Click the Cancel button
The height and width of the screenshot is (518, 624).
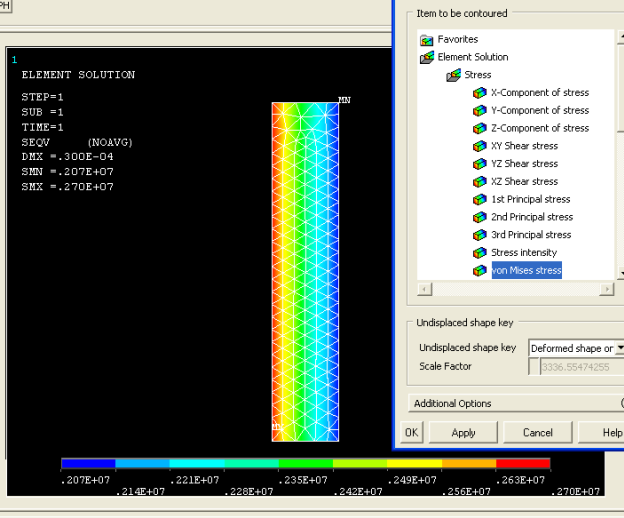[537, 433]
